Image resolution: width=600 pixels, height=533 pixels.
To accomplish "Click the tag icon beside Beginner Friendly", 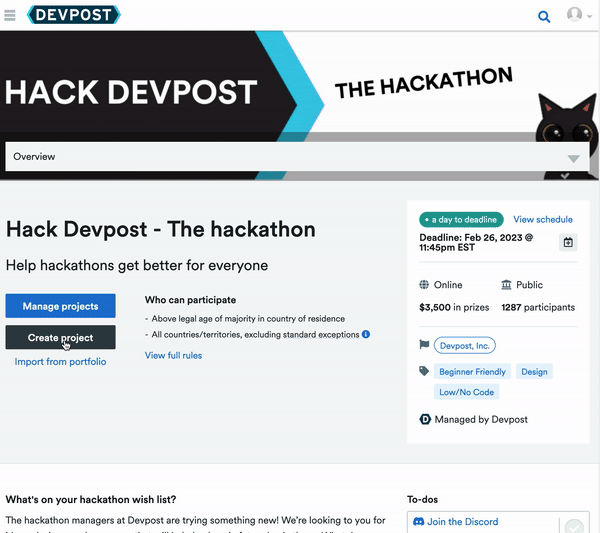I will coord(424,371).
